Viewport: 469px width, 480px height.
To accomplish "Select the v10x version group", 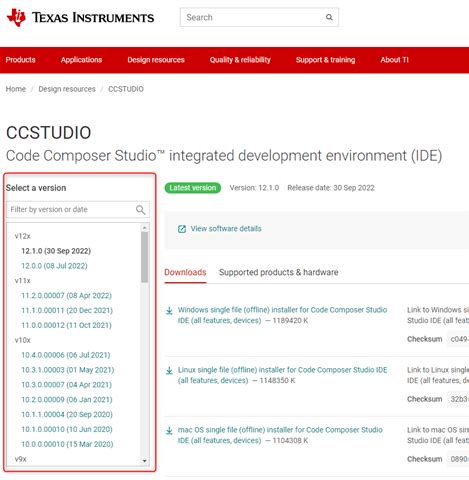I will point(22,340).
